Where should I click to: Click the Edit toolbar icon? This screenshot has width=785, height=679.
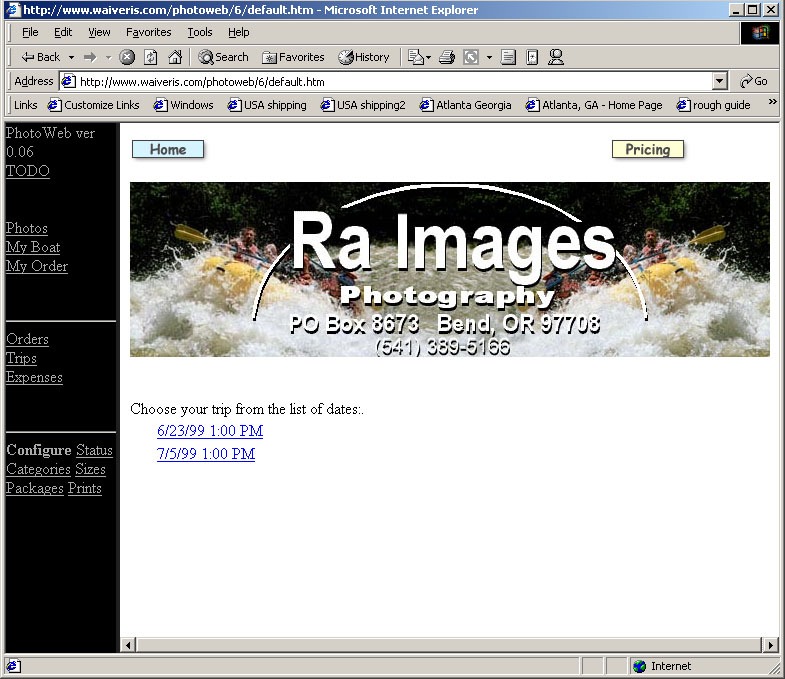(471, 57)
